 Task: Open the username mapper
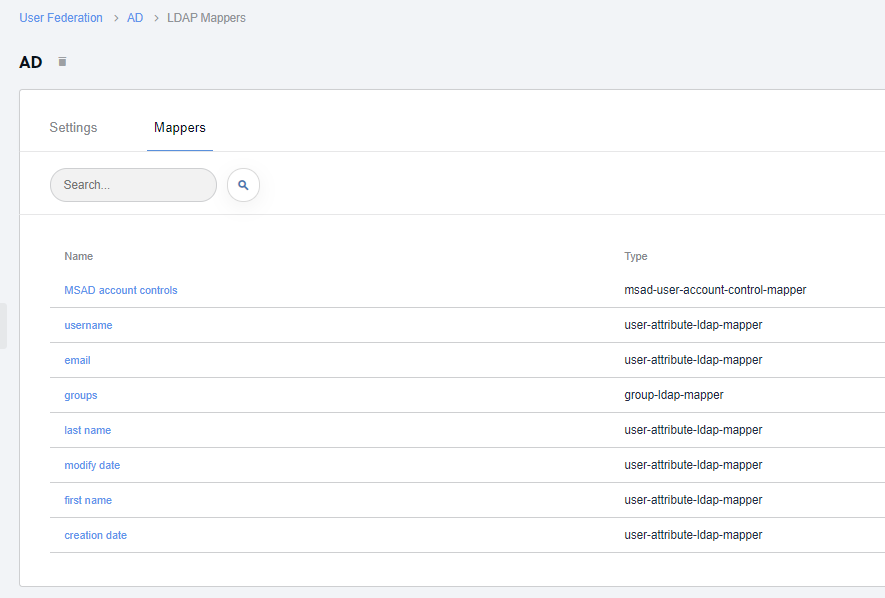pos(88,325)
